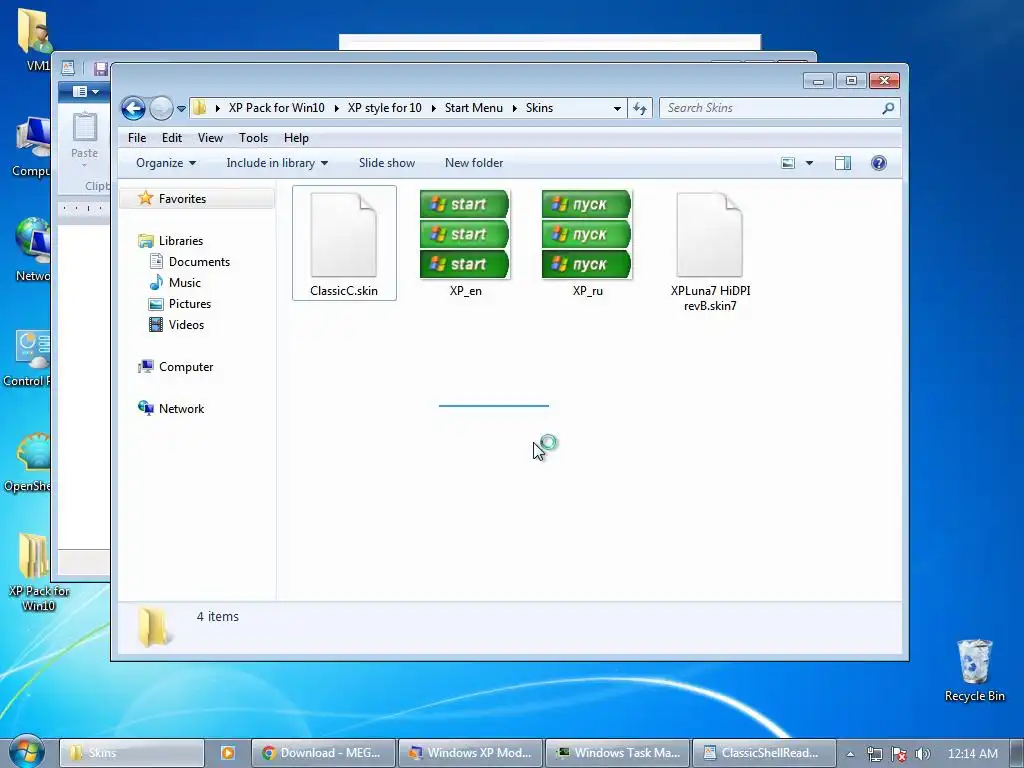This screenshot has height=768, width=1024.
Task: Switch to ClassicShellRead... taskbar button
Action: click(764, 753)
